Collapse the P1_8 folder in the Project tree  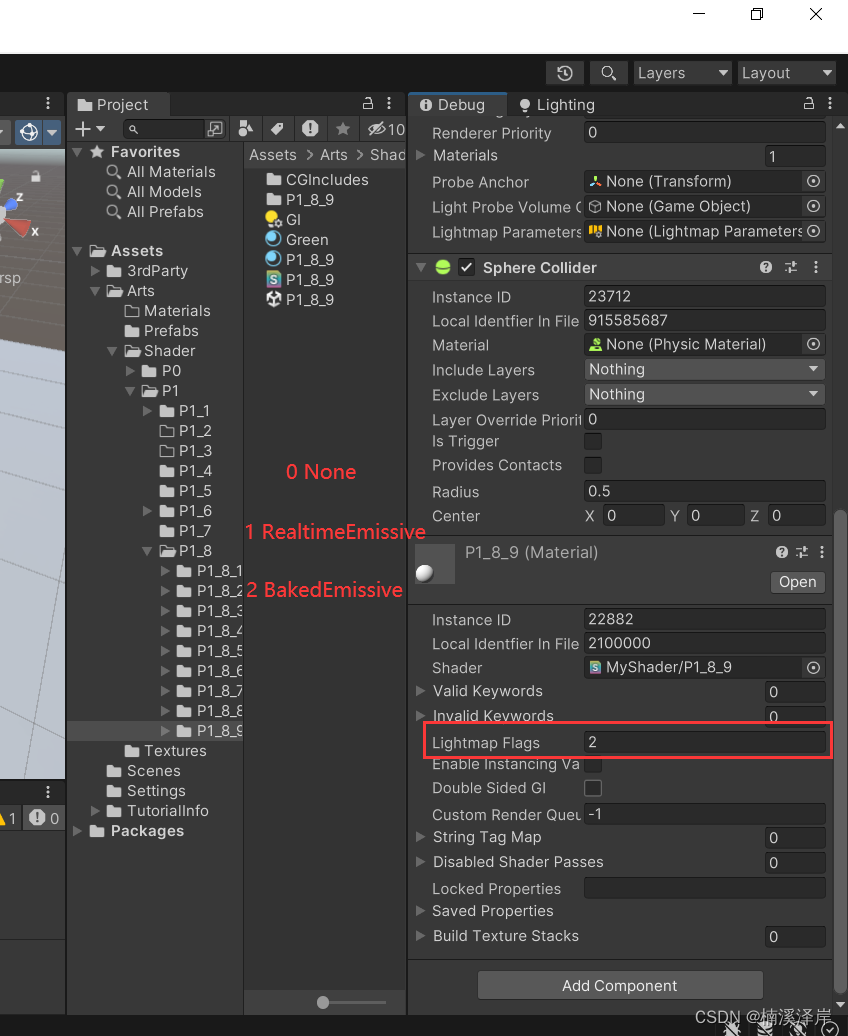click(x=146, y=551)
